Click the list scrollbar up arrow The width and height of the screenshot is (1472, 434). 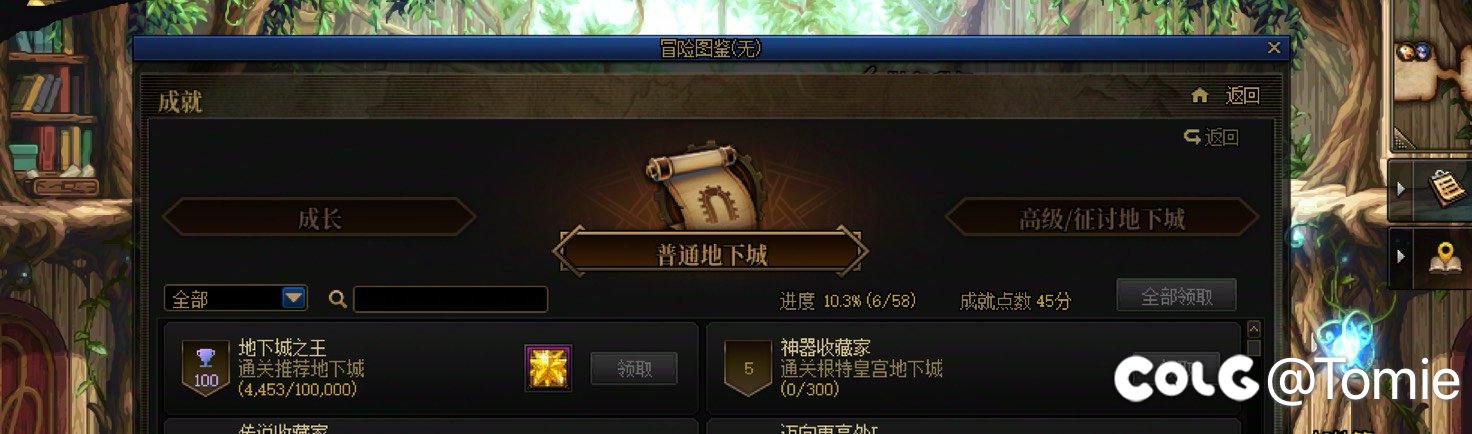[x=1254, y=328]
